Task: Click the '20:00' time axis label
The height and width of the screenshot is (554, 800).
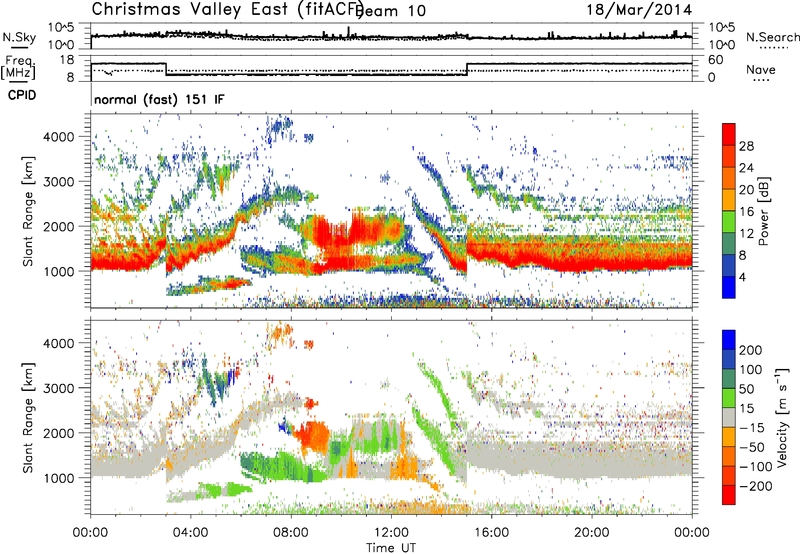Action: pos(592,533)
